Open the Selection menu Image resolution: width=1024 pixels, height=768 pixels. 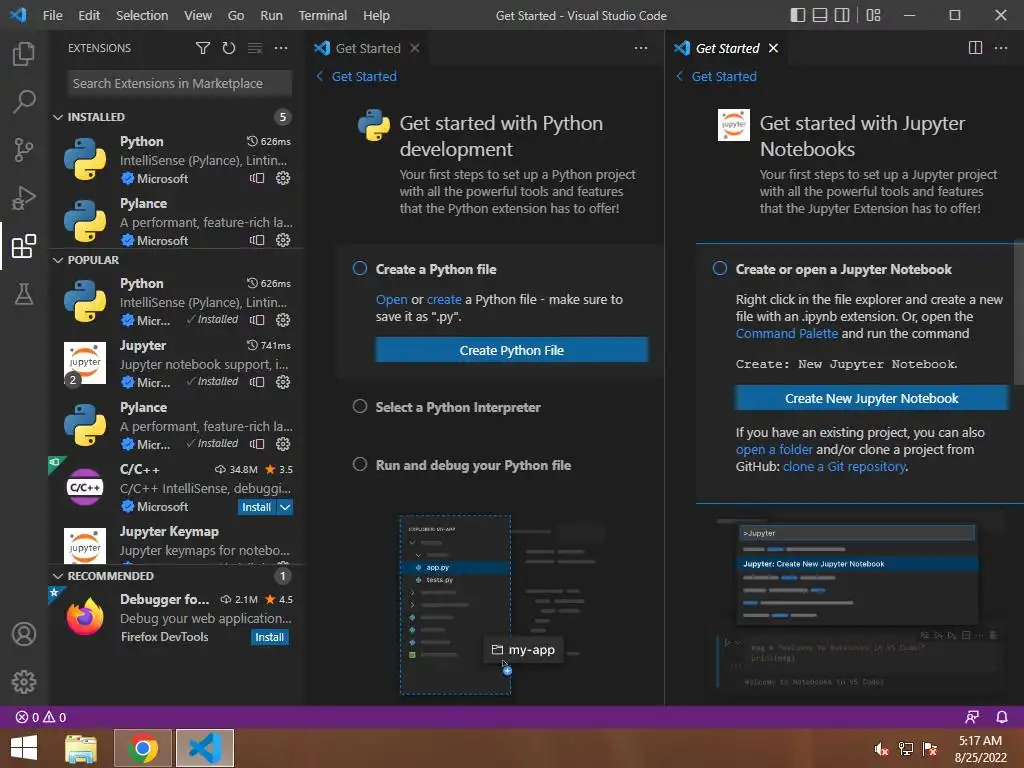[142, 15]
